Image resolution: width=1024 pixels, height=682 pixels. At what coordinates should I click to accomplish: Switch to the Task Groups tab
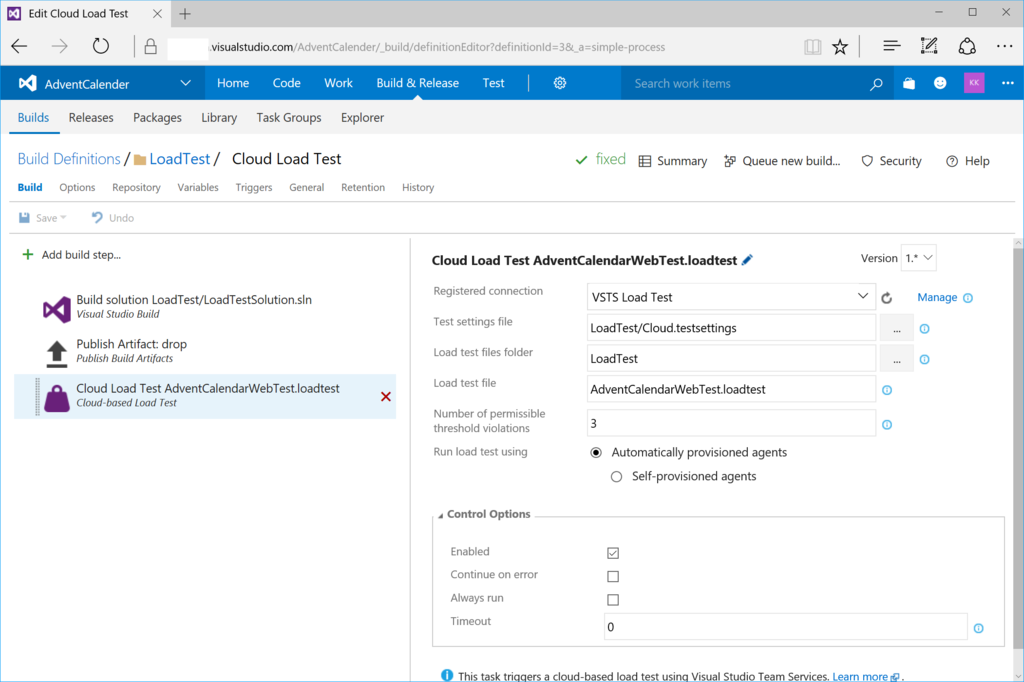[x=289, y=118]
